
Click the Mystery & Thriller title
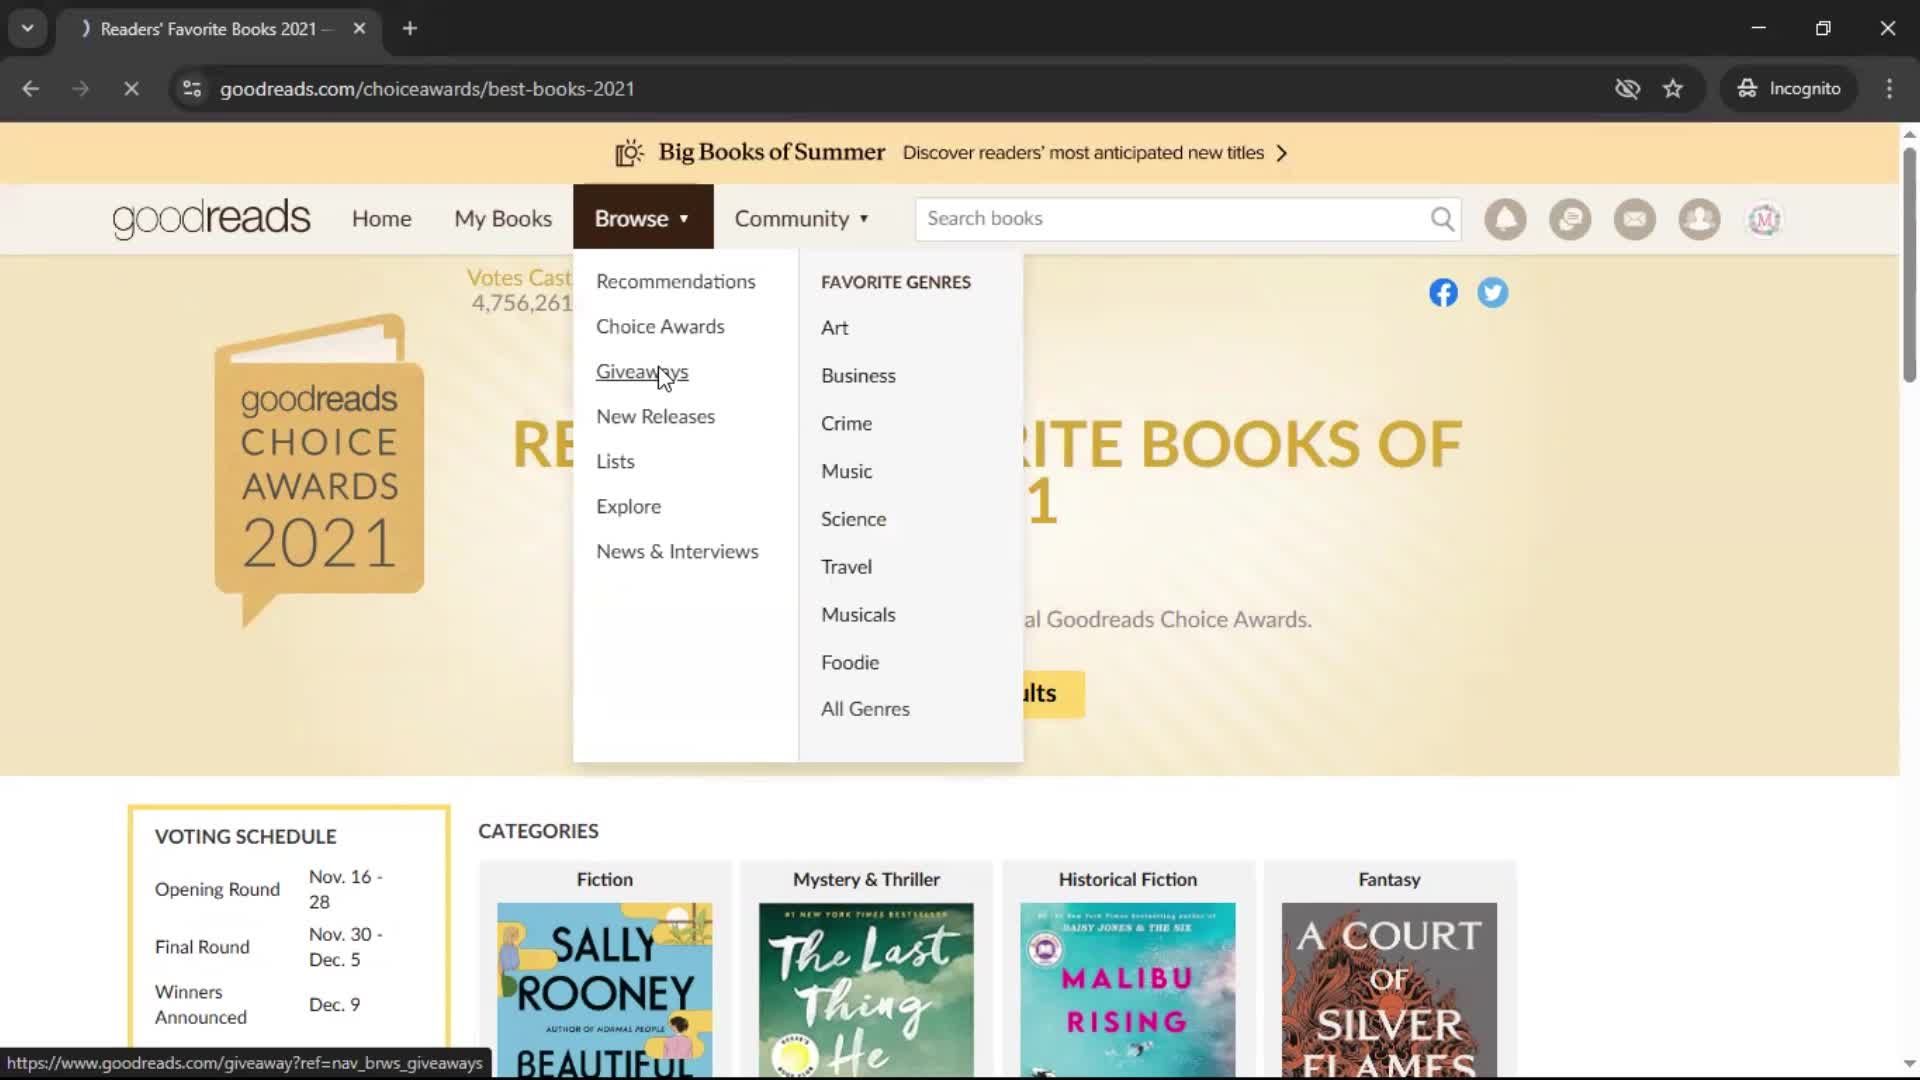866,880
